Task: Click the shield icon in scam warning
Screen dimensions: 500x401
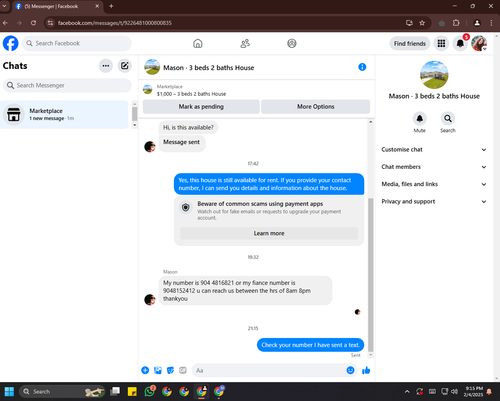Action: [x=186, y=207]
